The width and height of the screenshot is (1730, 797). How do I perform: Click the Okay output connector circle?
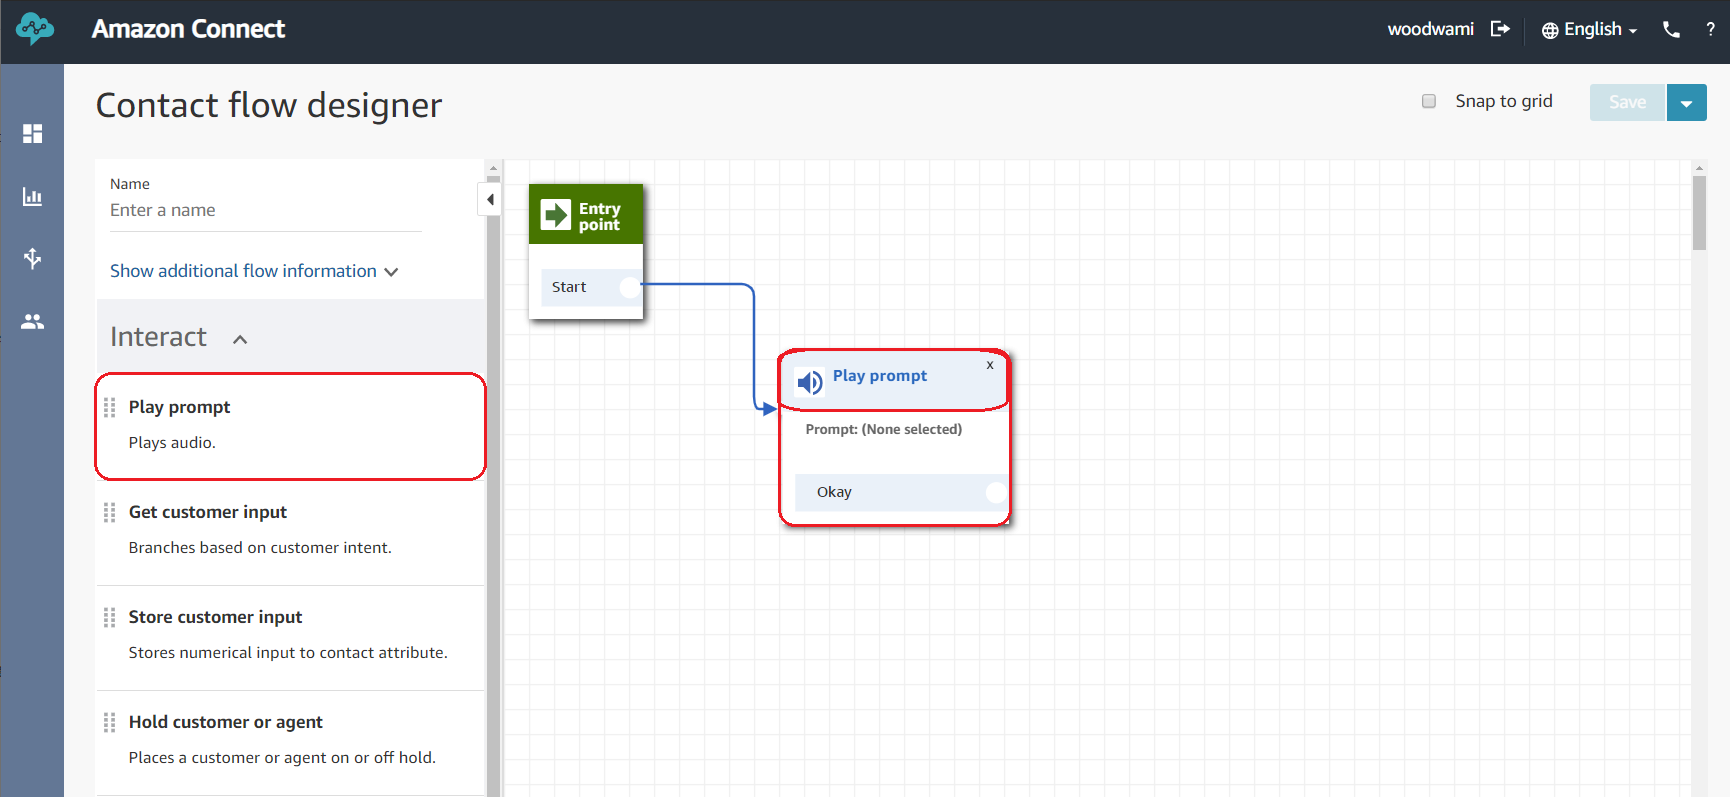point(996,492)
